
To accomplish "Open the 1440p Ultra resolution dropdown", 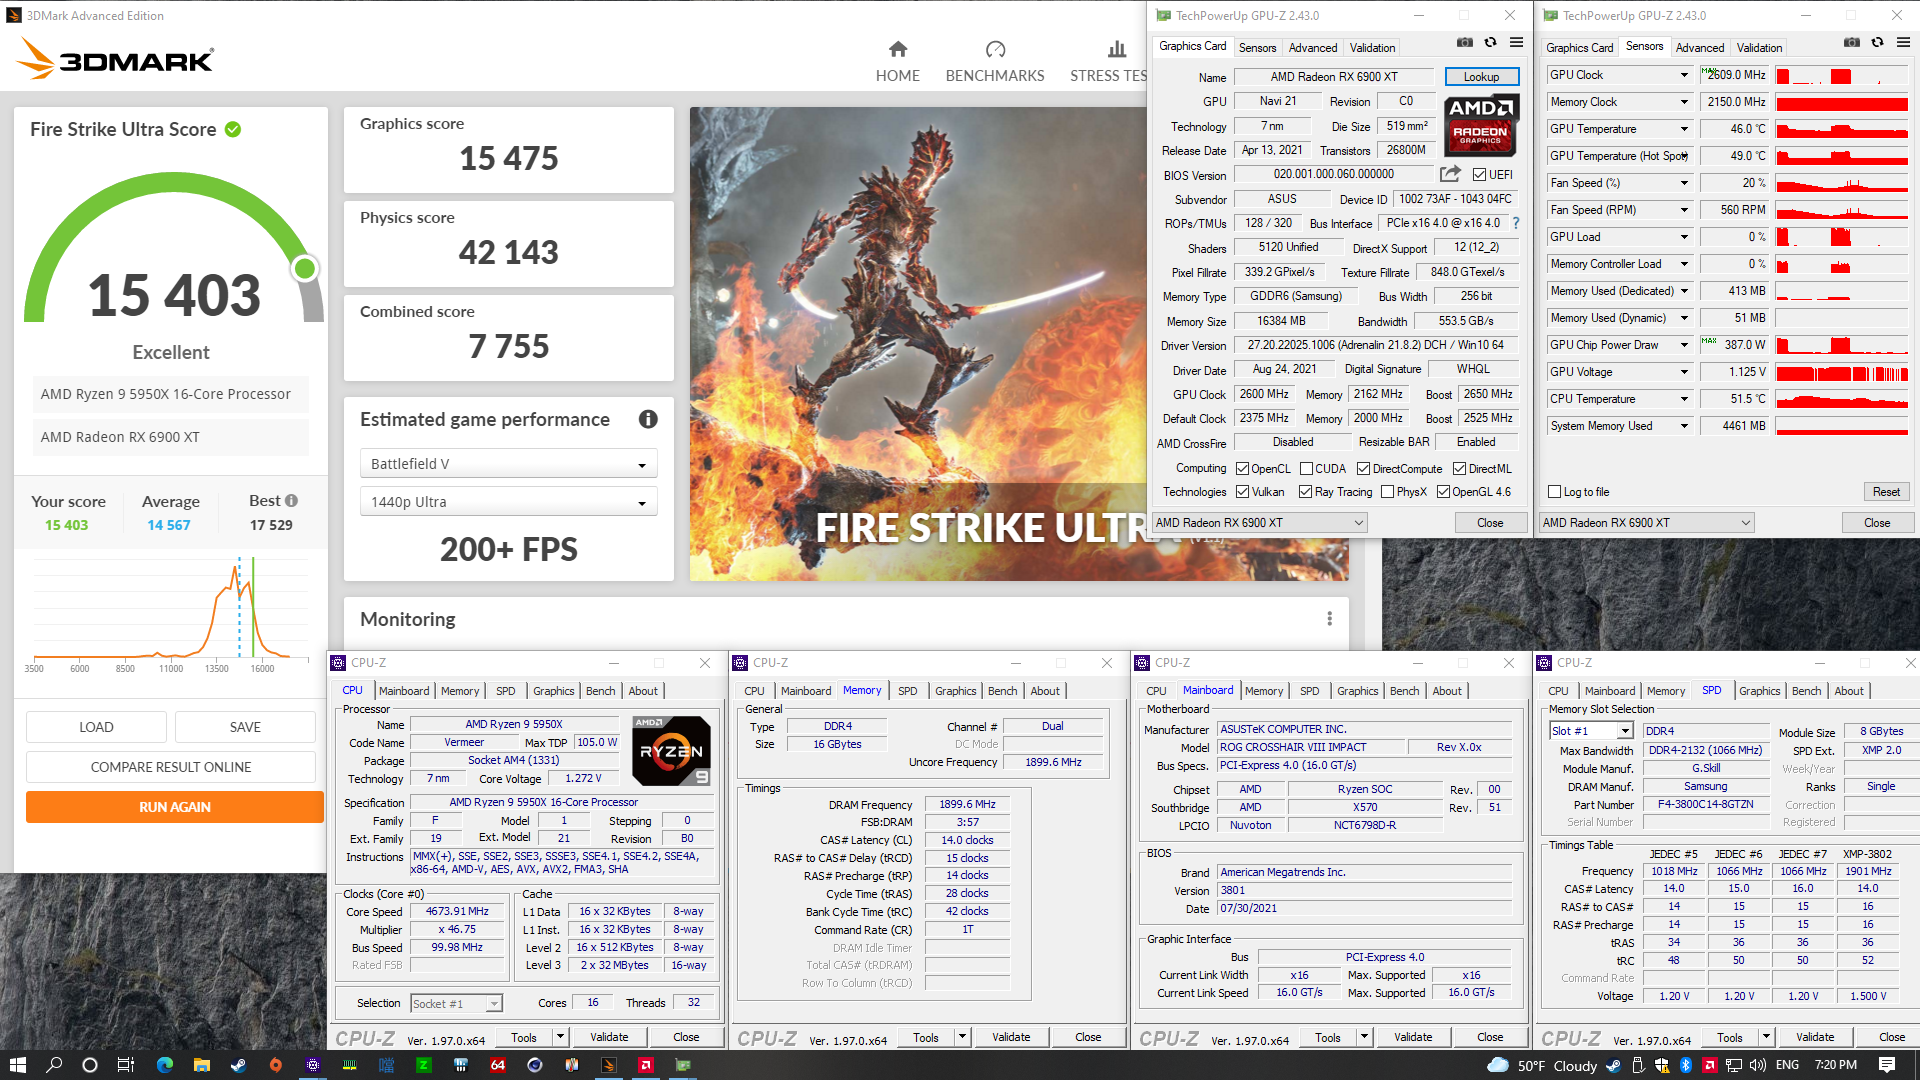I will (508, 502).
